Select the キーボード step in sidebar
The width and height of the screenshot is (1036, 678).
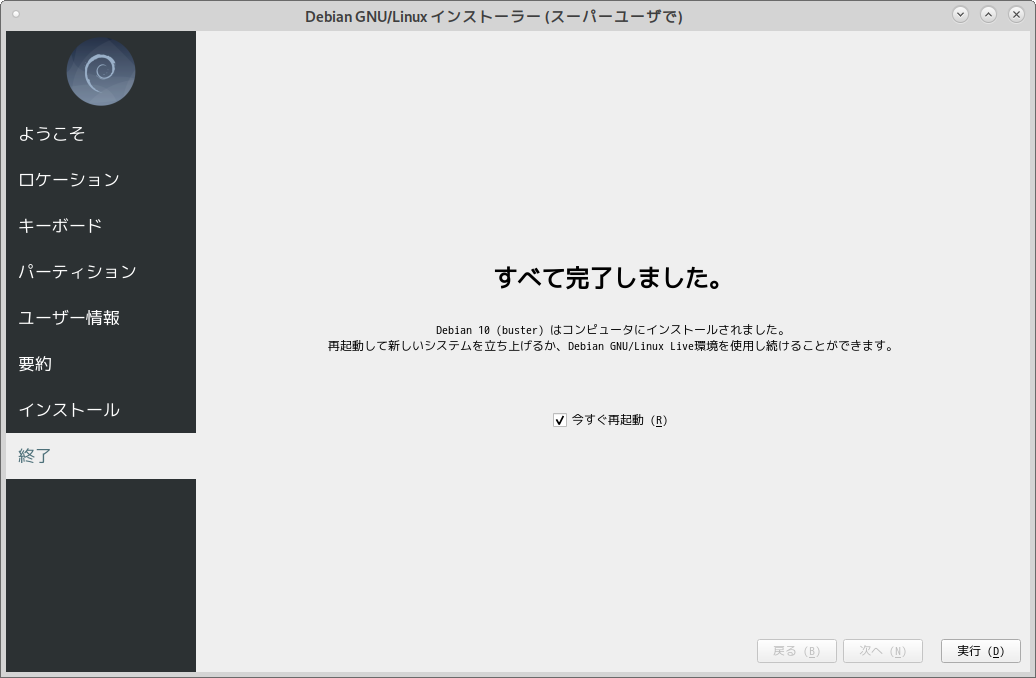(101, 226)
